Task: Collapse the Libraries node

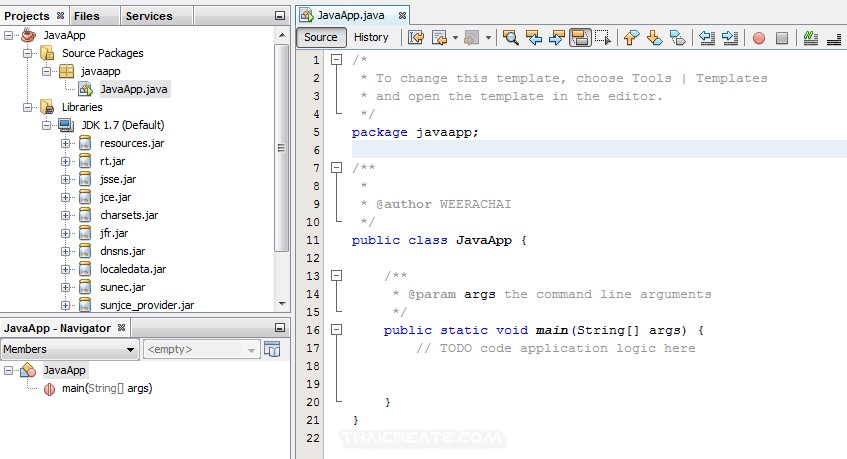Action: 28,107
